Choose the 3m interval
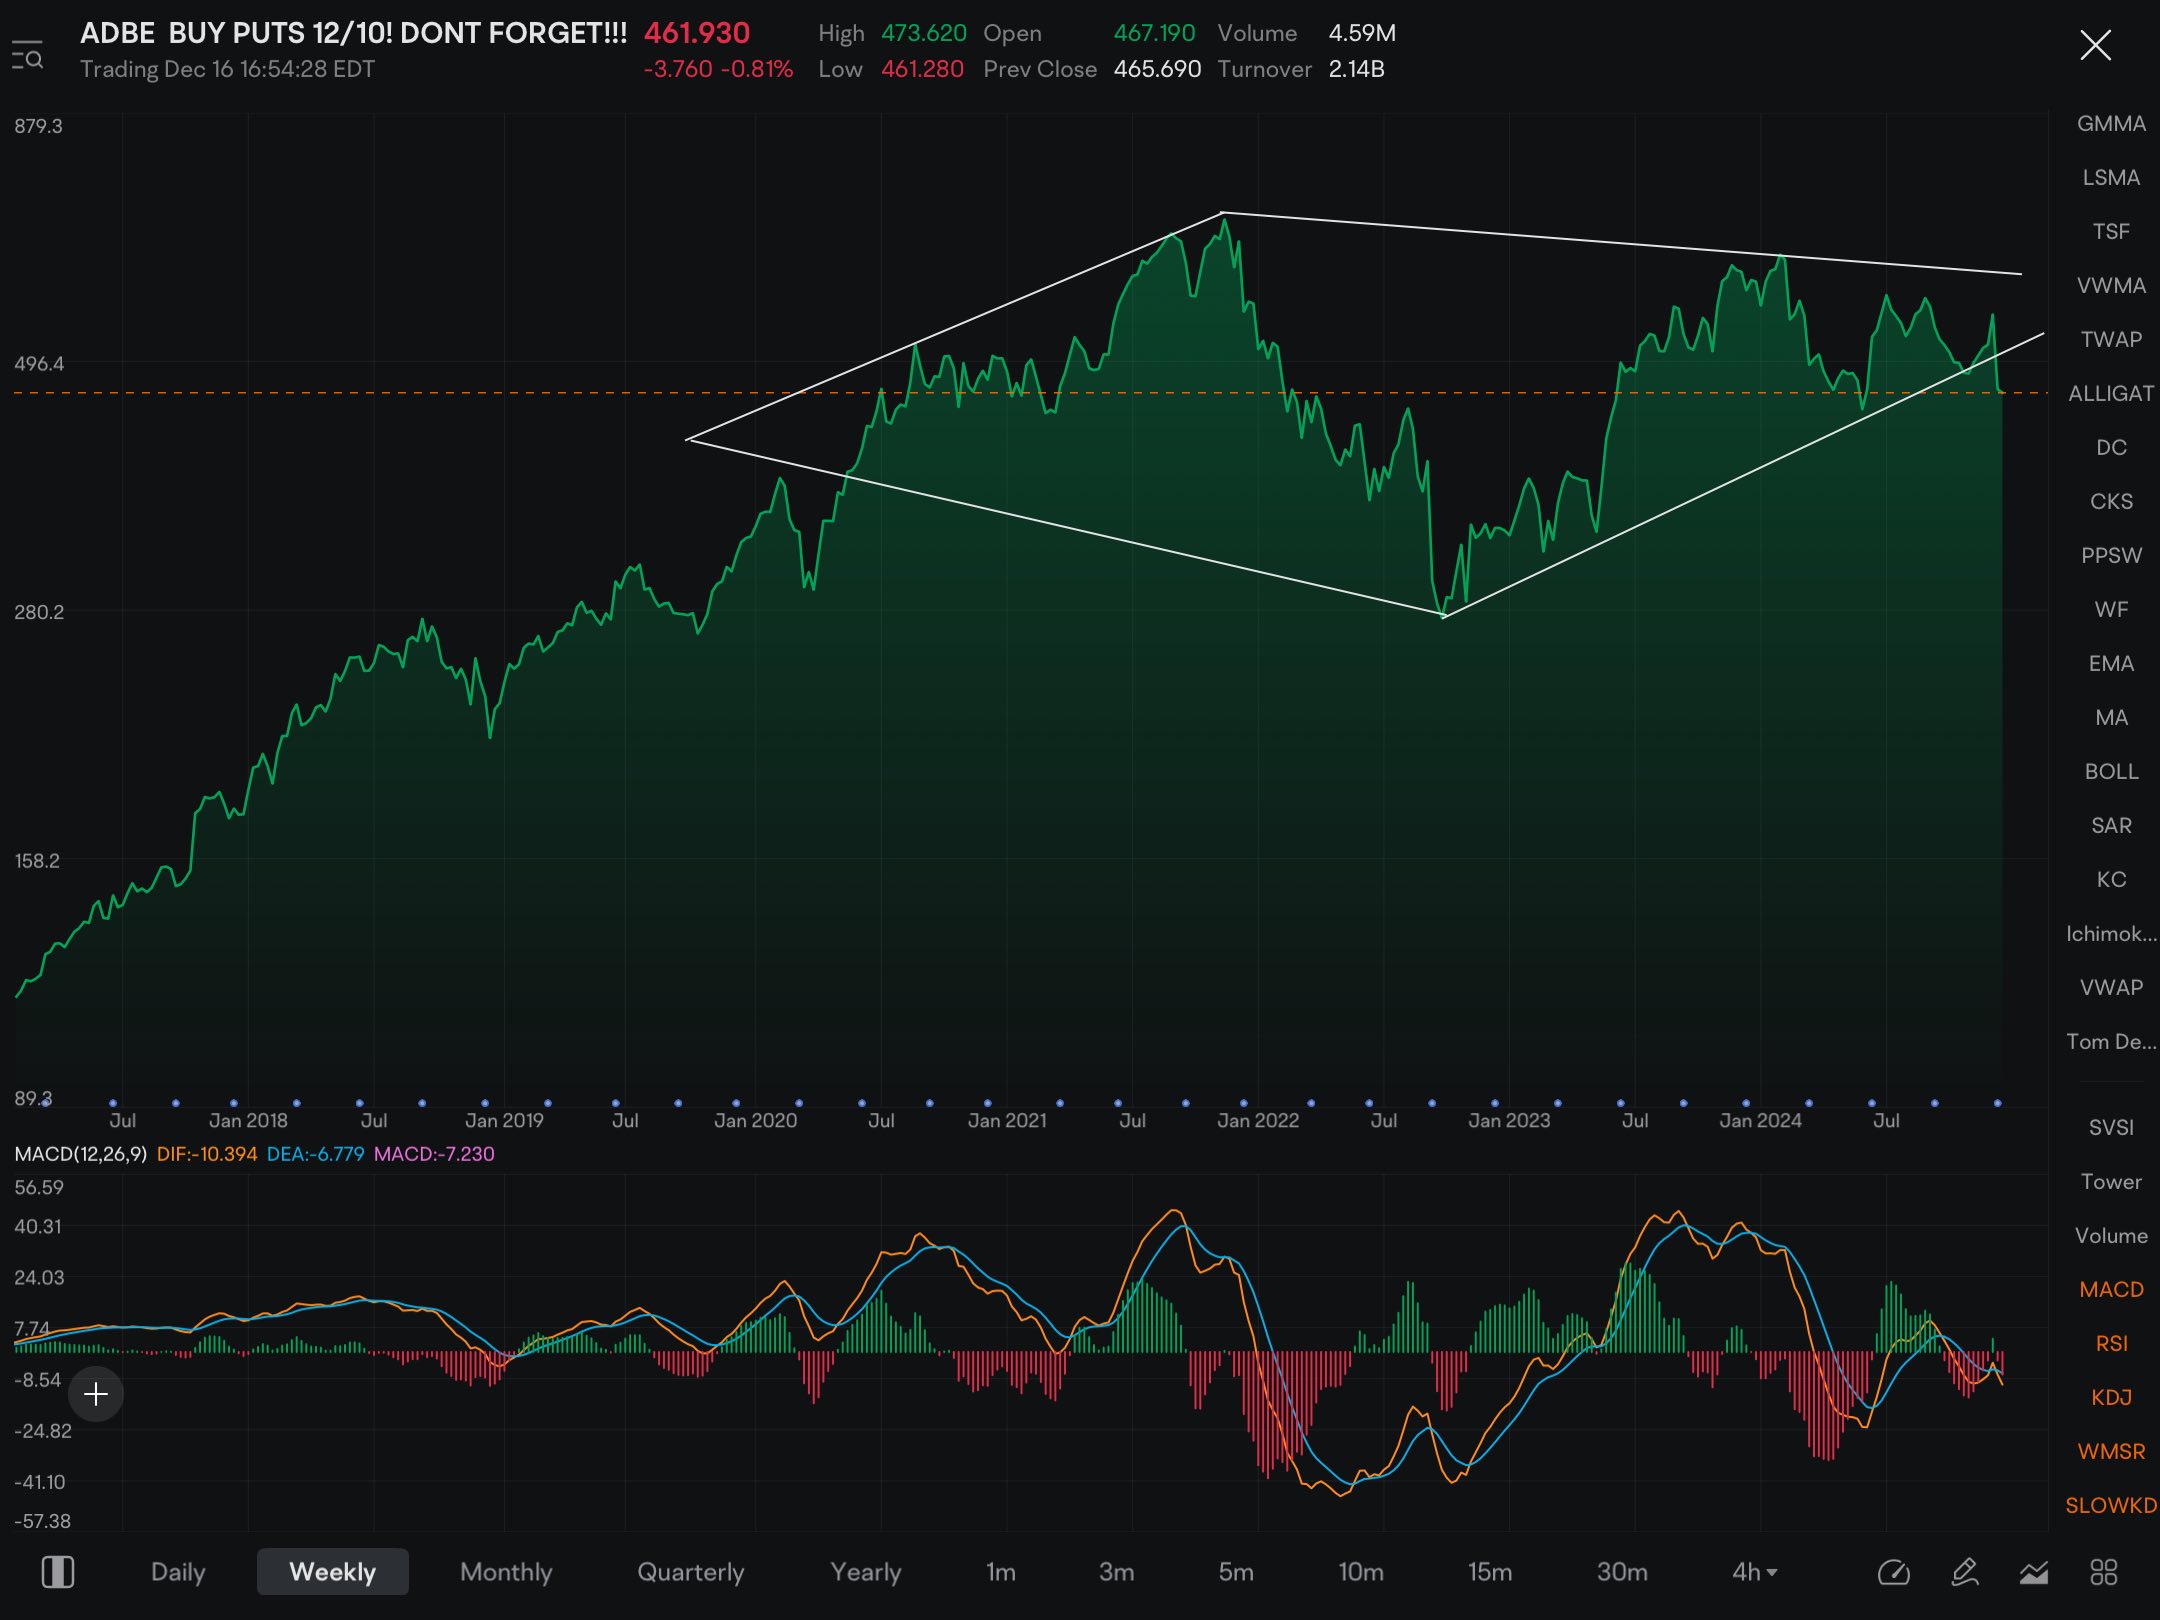Viewport: 2160px width, 1620px height. [1117, 1572]
